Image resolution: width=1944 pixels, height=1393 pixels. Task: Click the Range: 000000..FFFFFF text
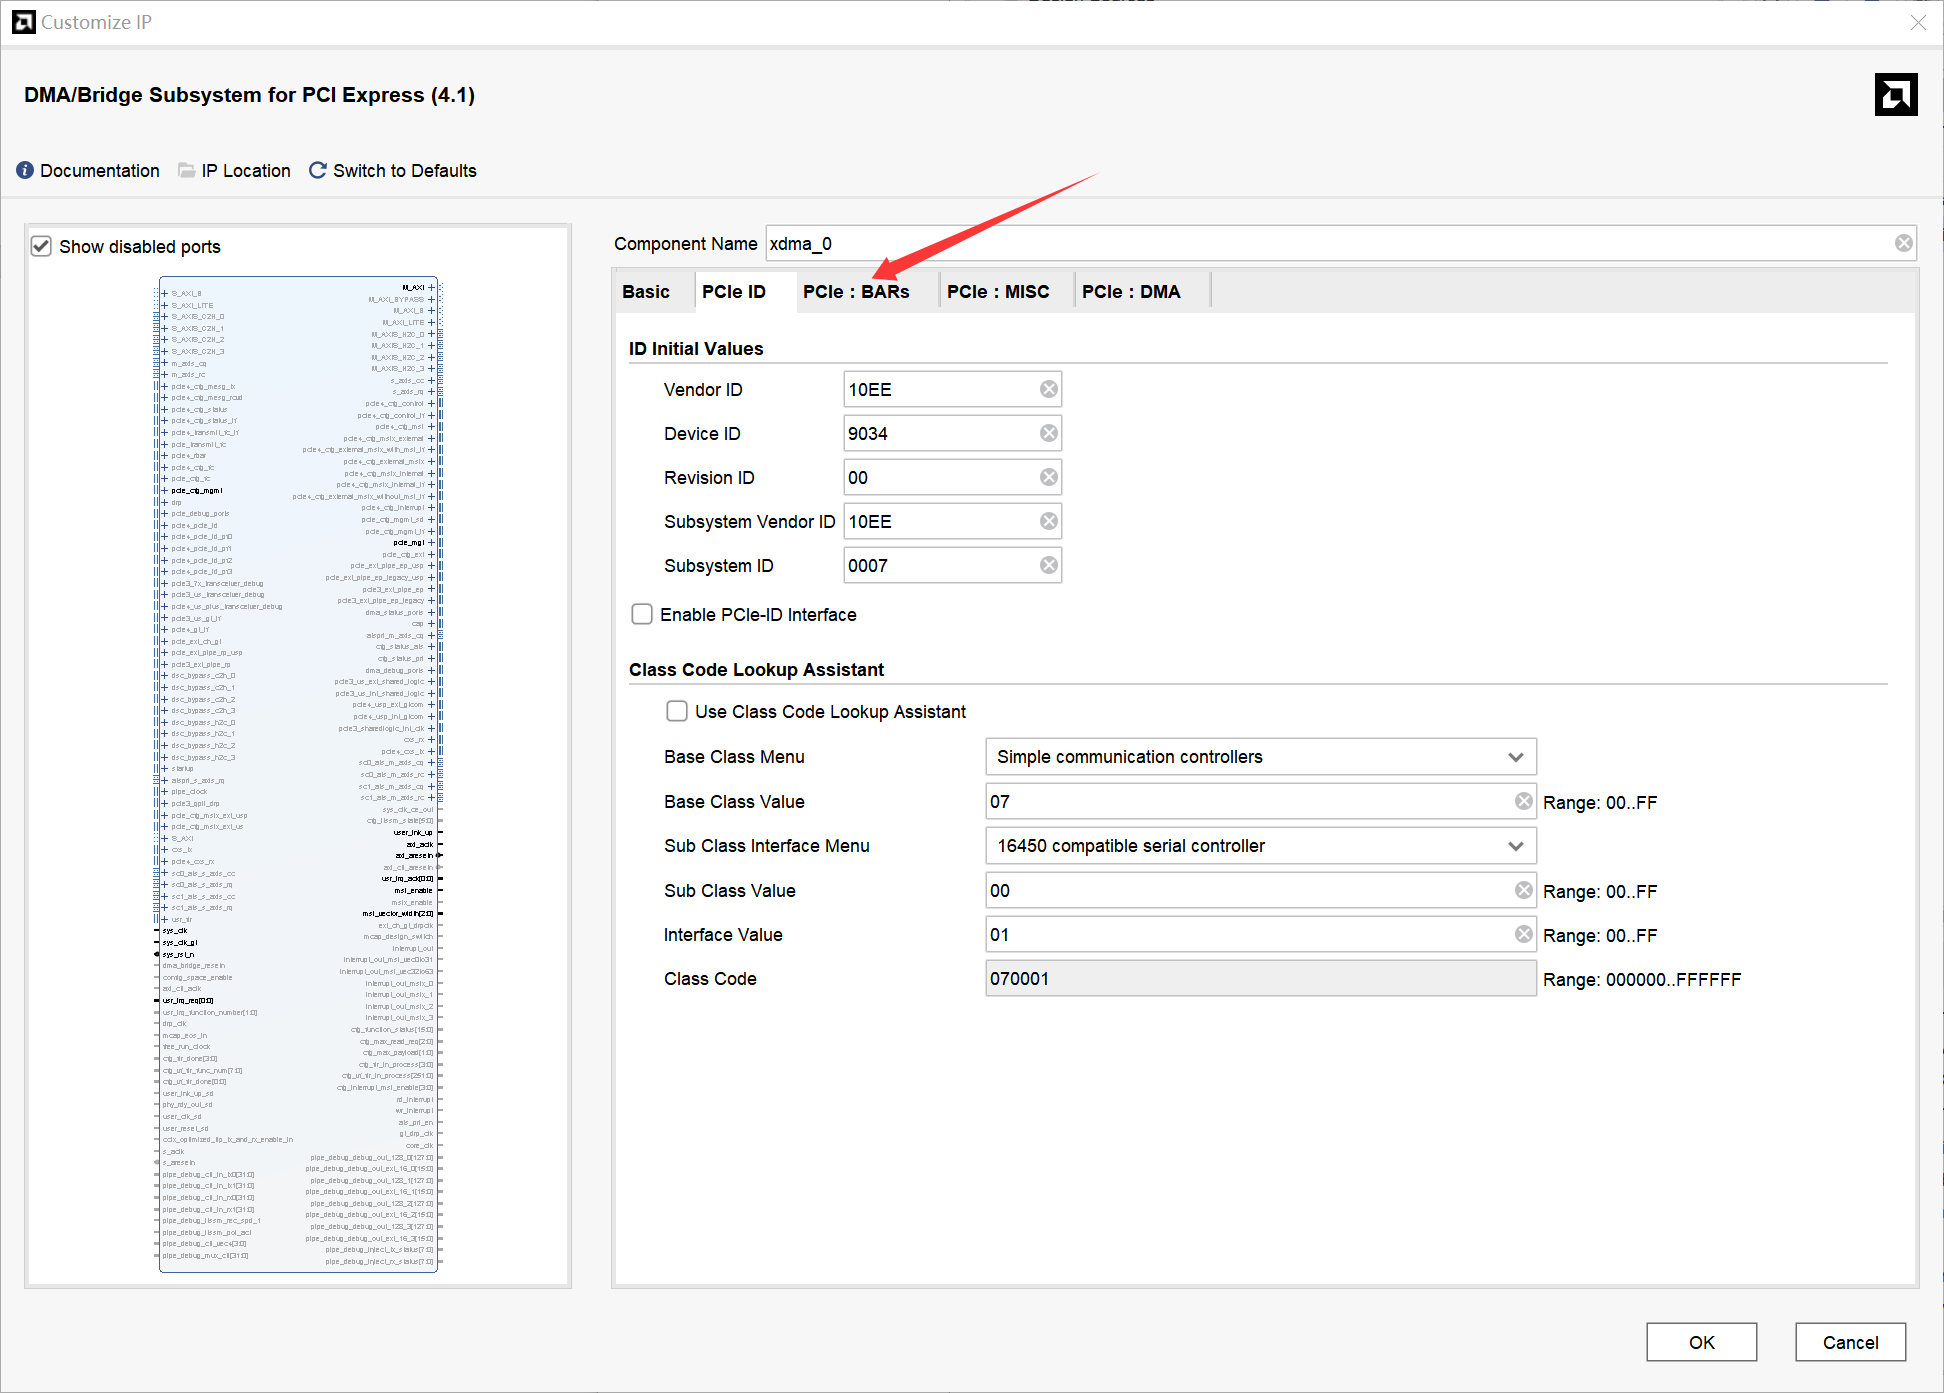click(1642, 980)
